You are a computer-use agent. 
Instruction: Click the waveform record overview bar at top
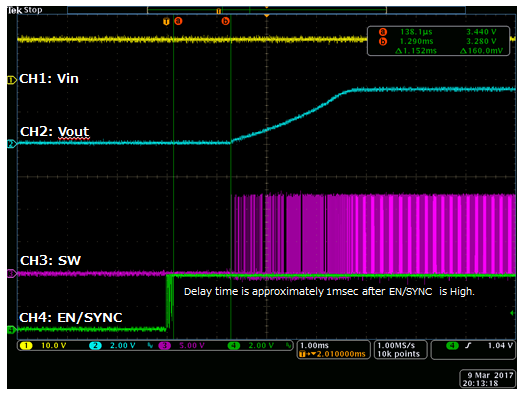(x=266, y=10)
